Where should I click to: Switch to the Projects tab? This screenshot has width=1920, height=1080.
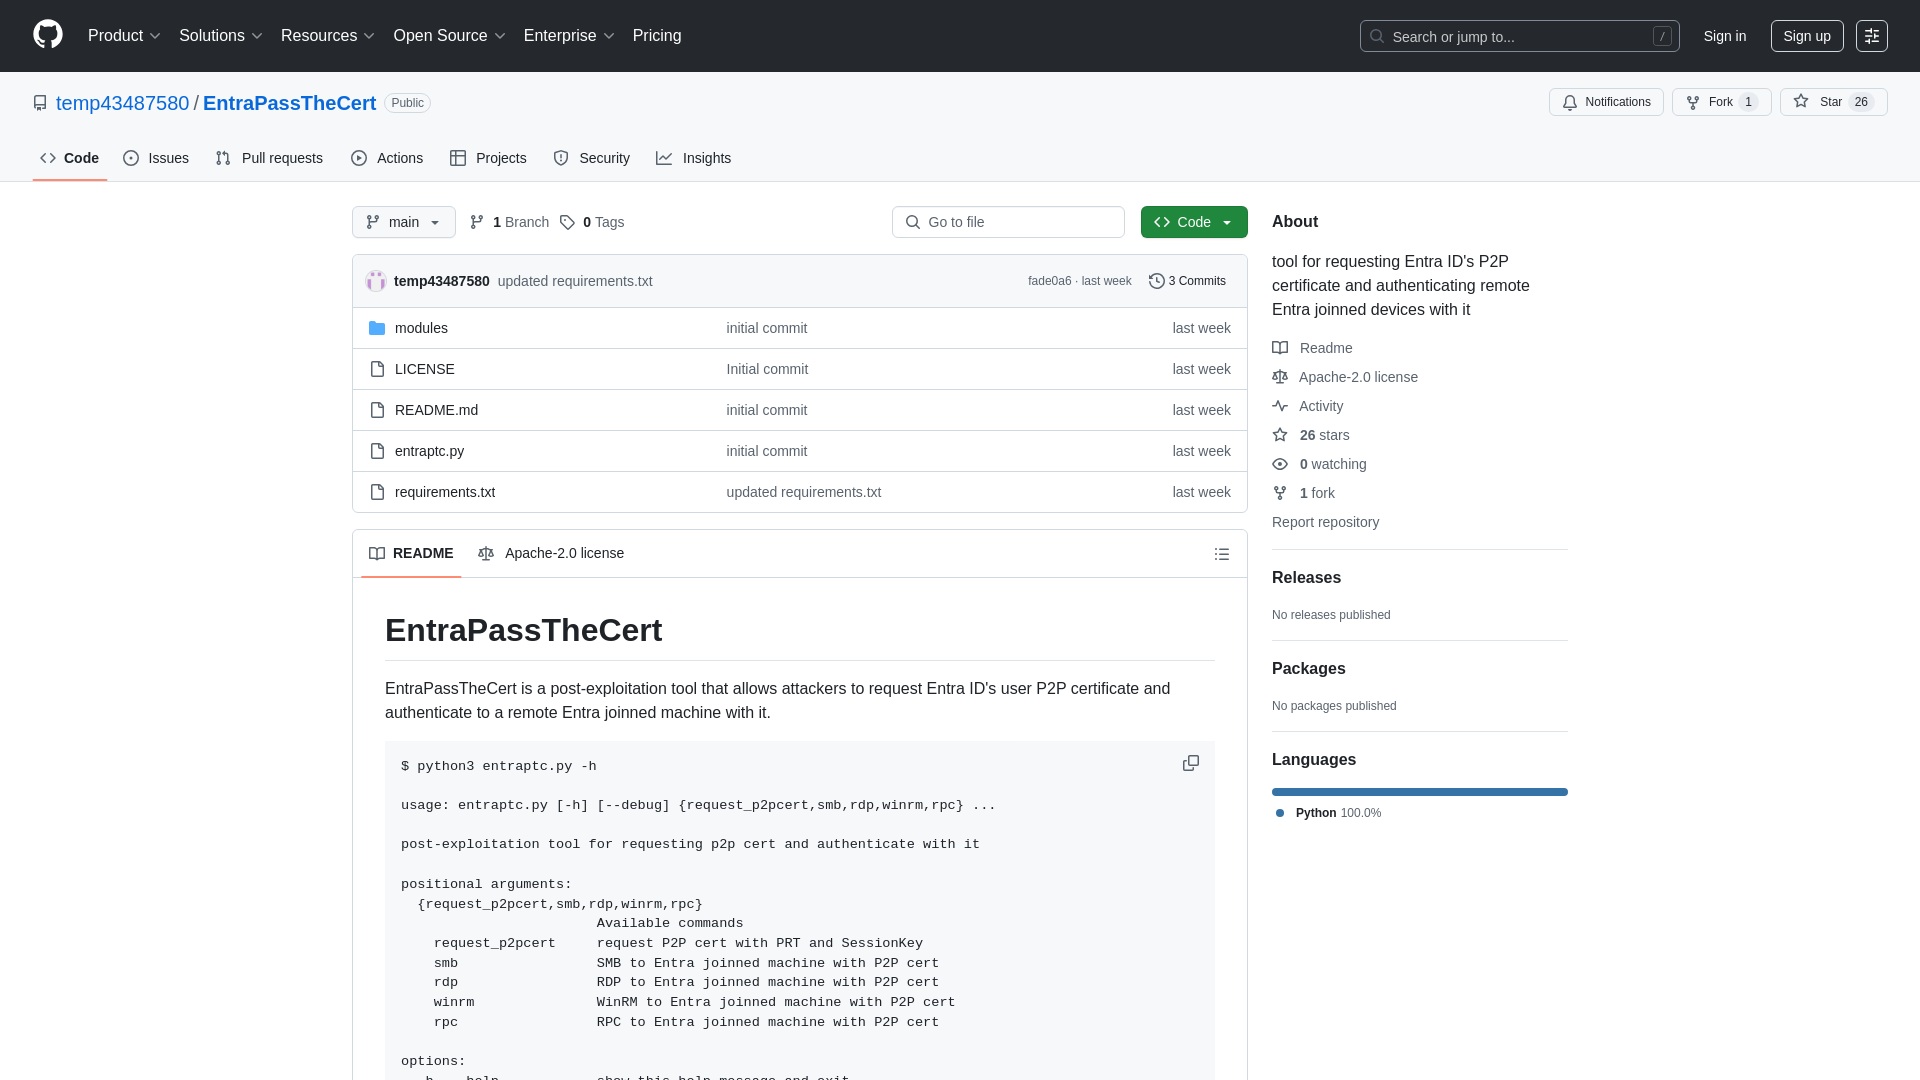coord(488,158)
